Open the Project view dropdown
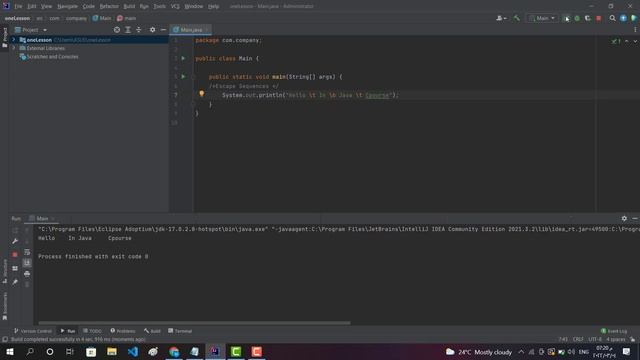This screenshot has width=640, height=360. [31, 30]
